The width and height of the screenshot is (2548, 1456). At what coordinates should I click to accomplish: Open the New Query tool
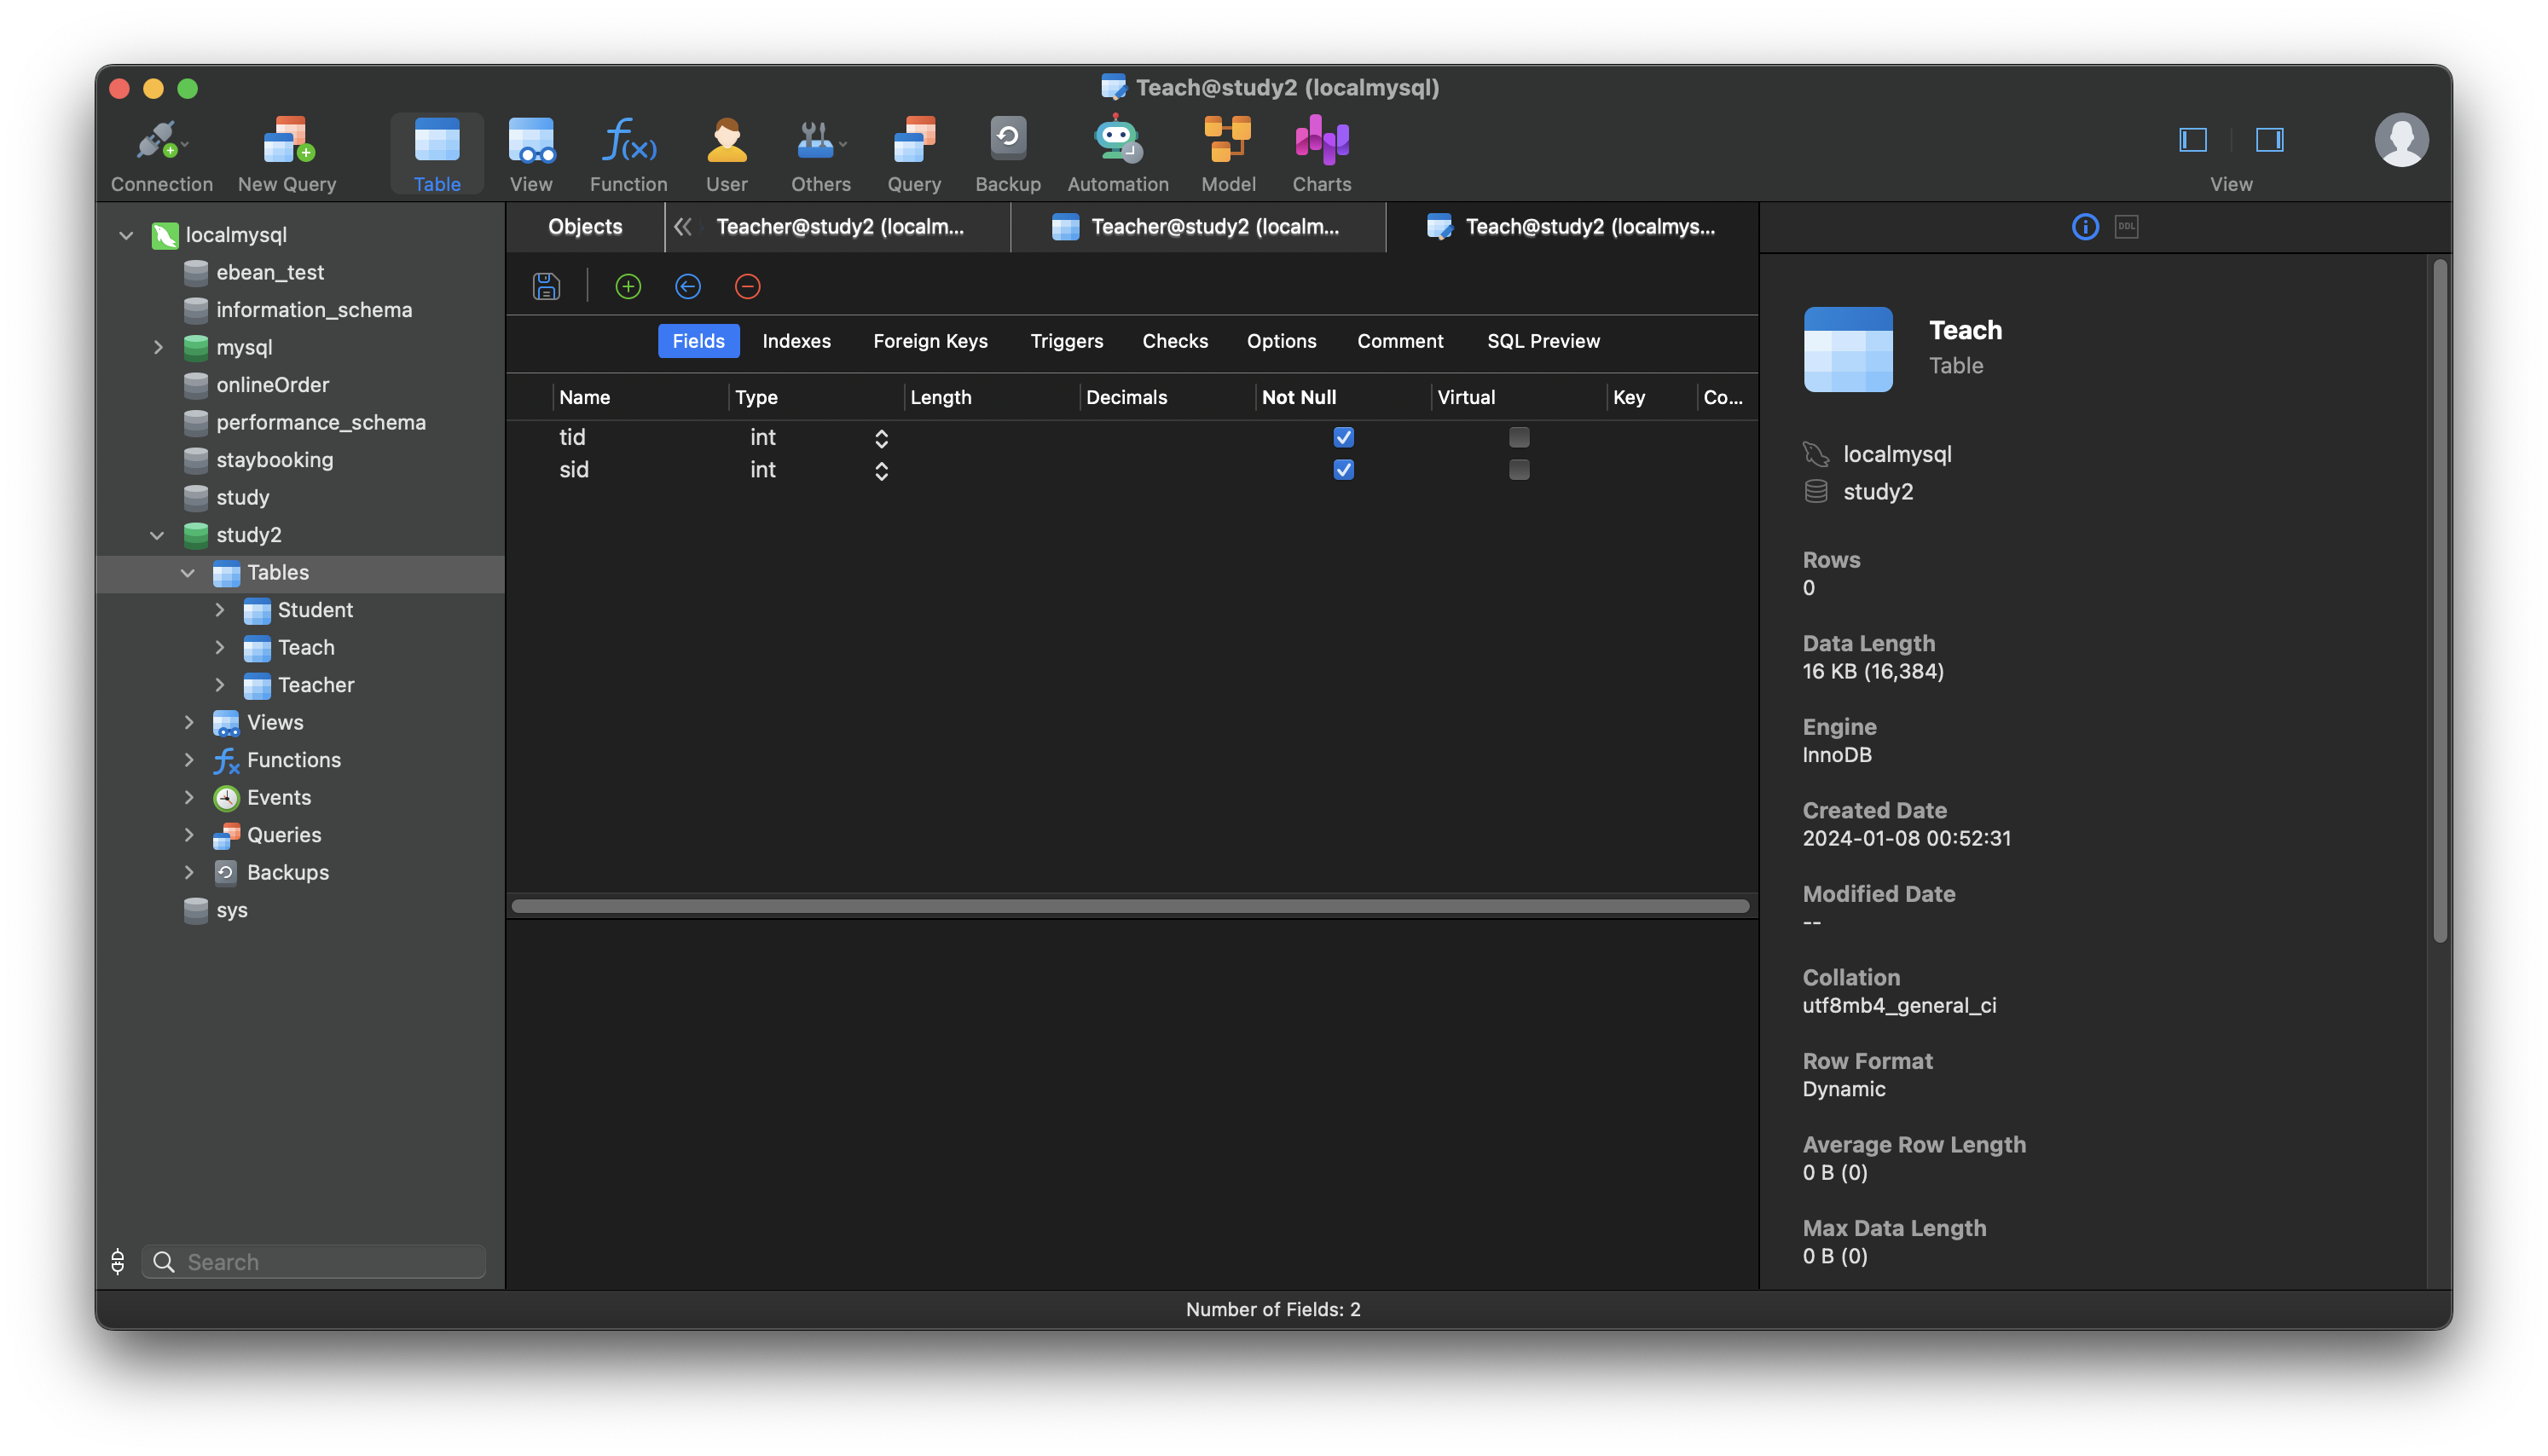pyautogui.click(x=287, y=152)
